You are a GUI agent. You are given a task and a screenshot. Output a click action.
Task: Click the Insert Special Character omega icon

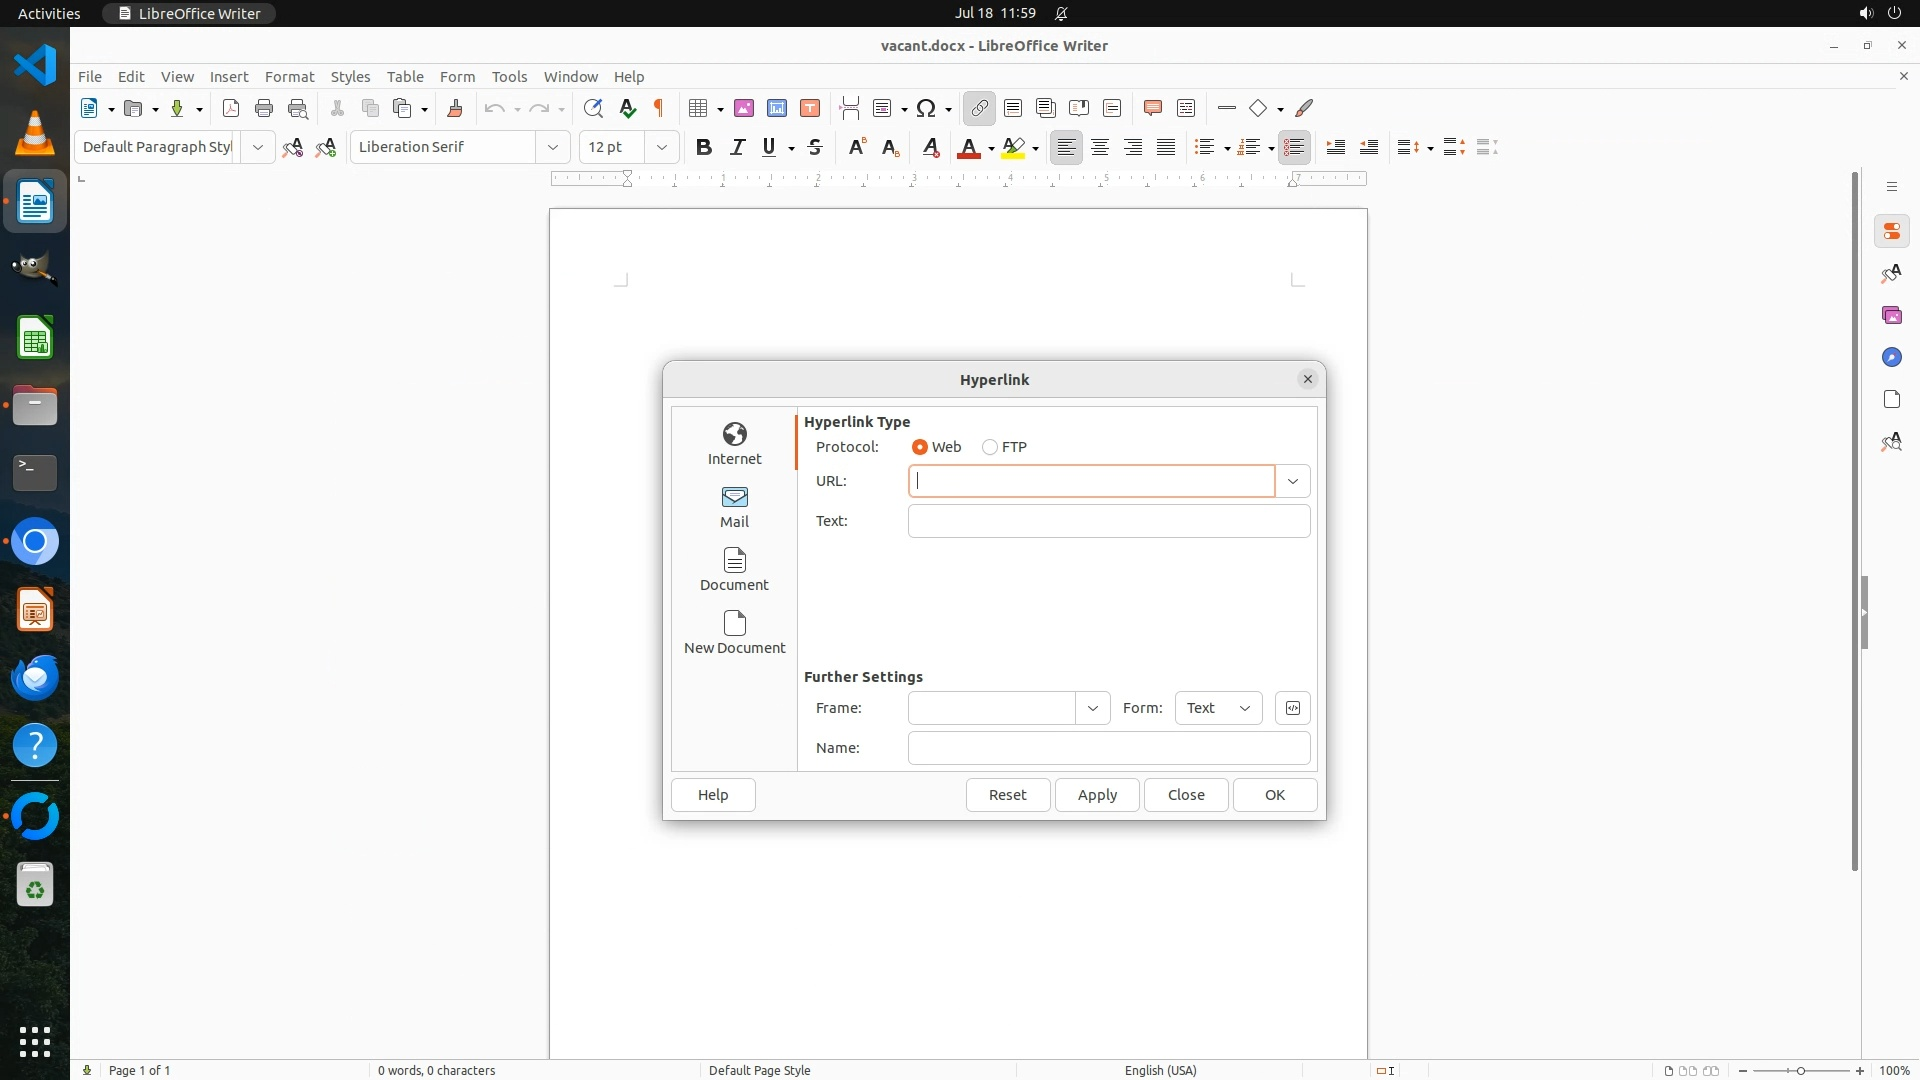926,108
